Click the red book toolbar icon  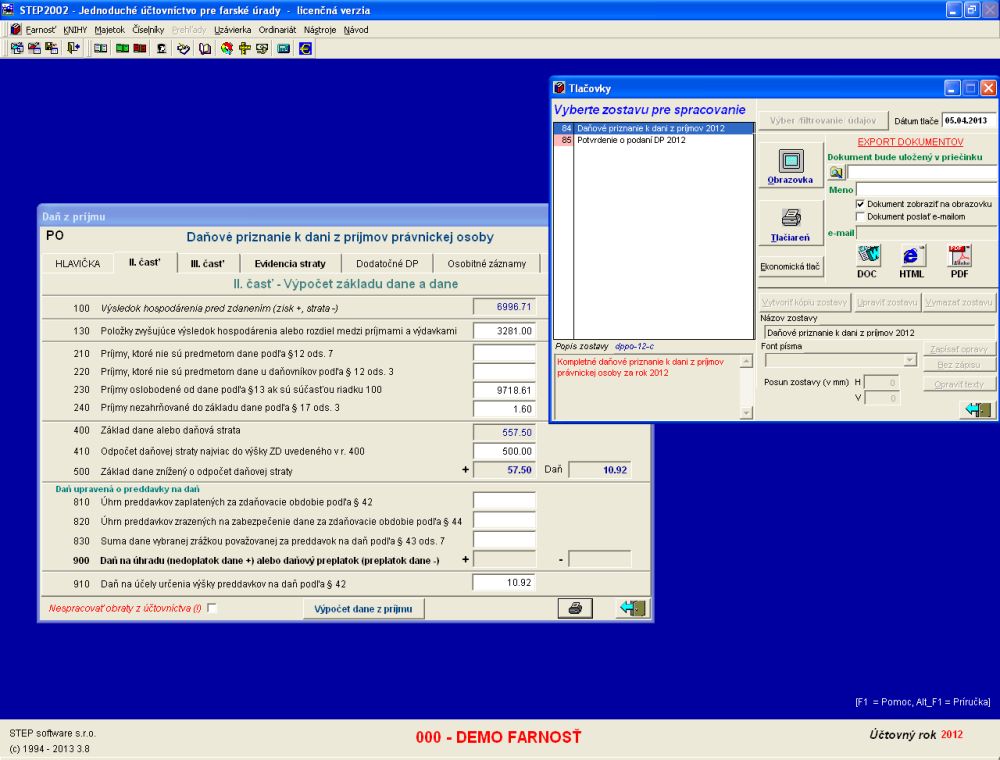(x=140, y=48)
